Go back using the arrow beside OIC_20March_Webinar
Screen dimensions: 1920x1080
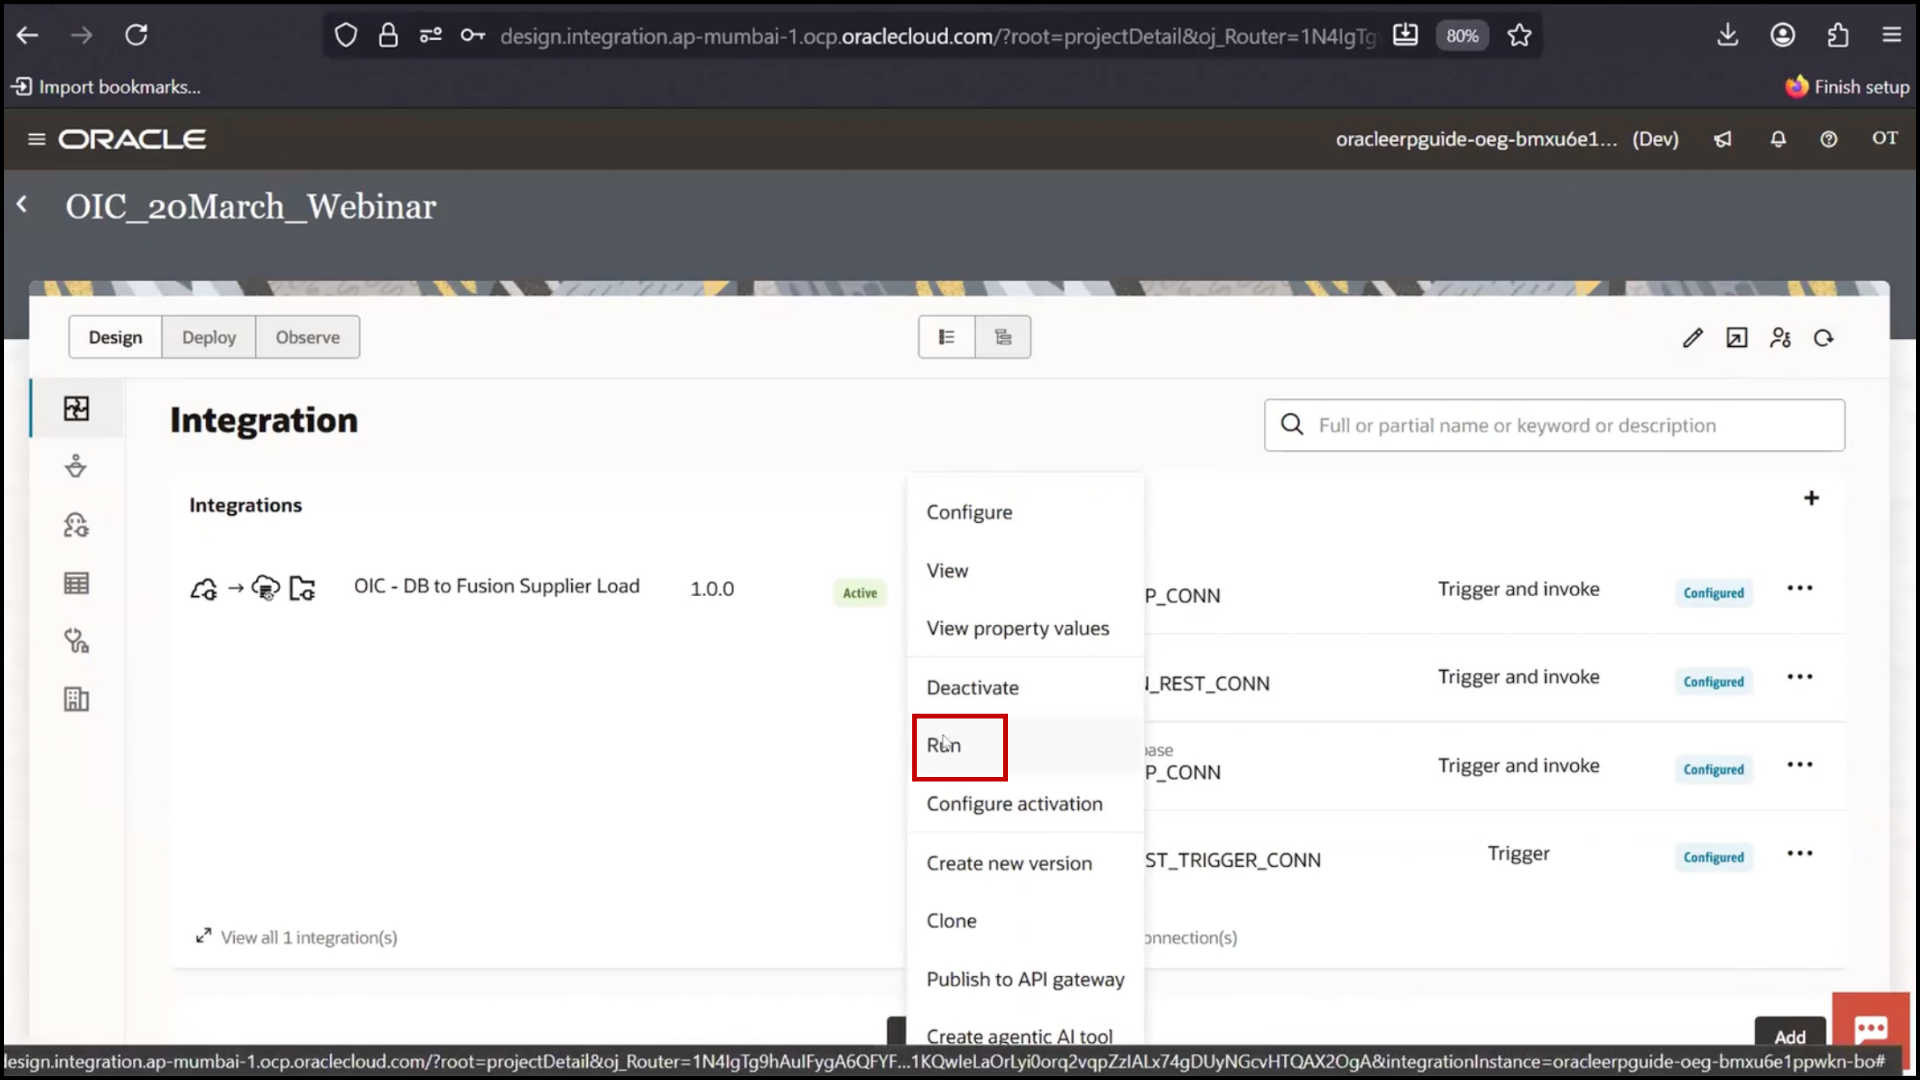click(x=22, y=205)
